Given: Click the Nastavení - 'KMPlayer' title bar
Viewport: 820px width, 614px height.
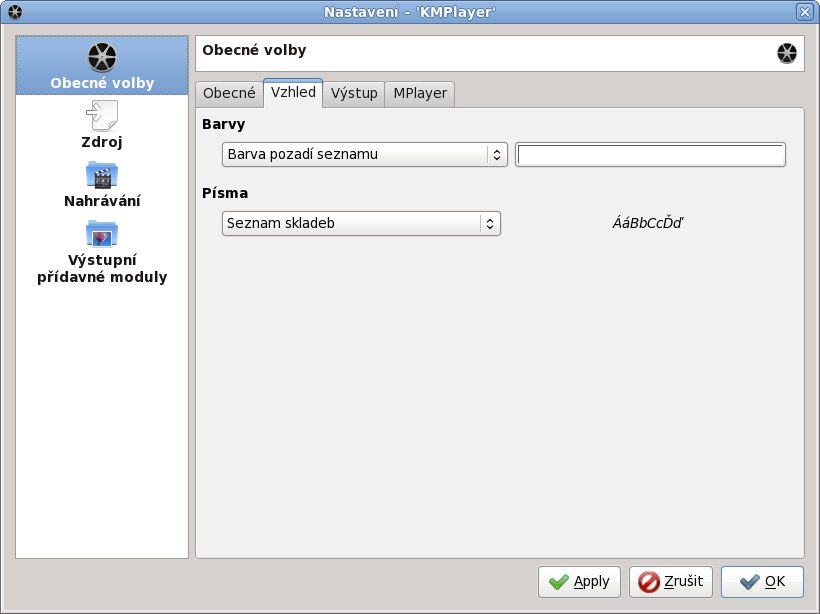Looking at the screenshot, I should (410, 12).
